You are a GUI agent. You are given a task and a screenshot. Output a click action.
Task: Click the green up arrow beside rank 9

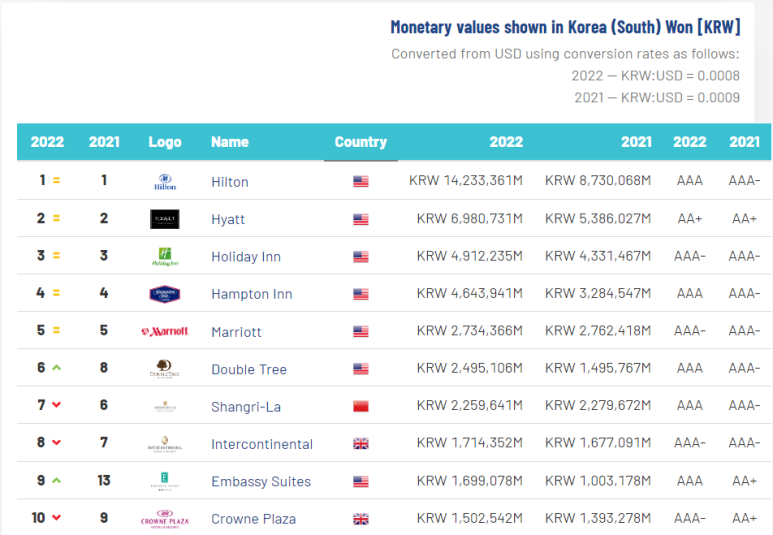point(57,480)
